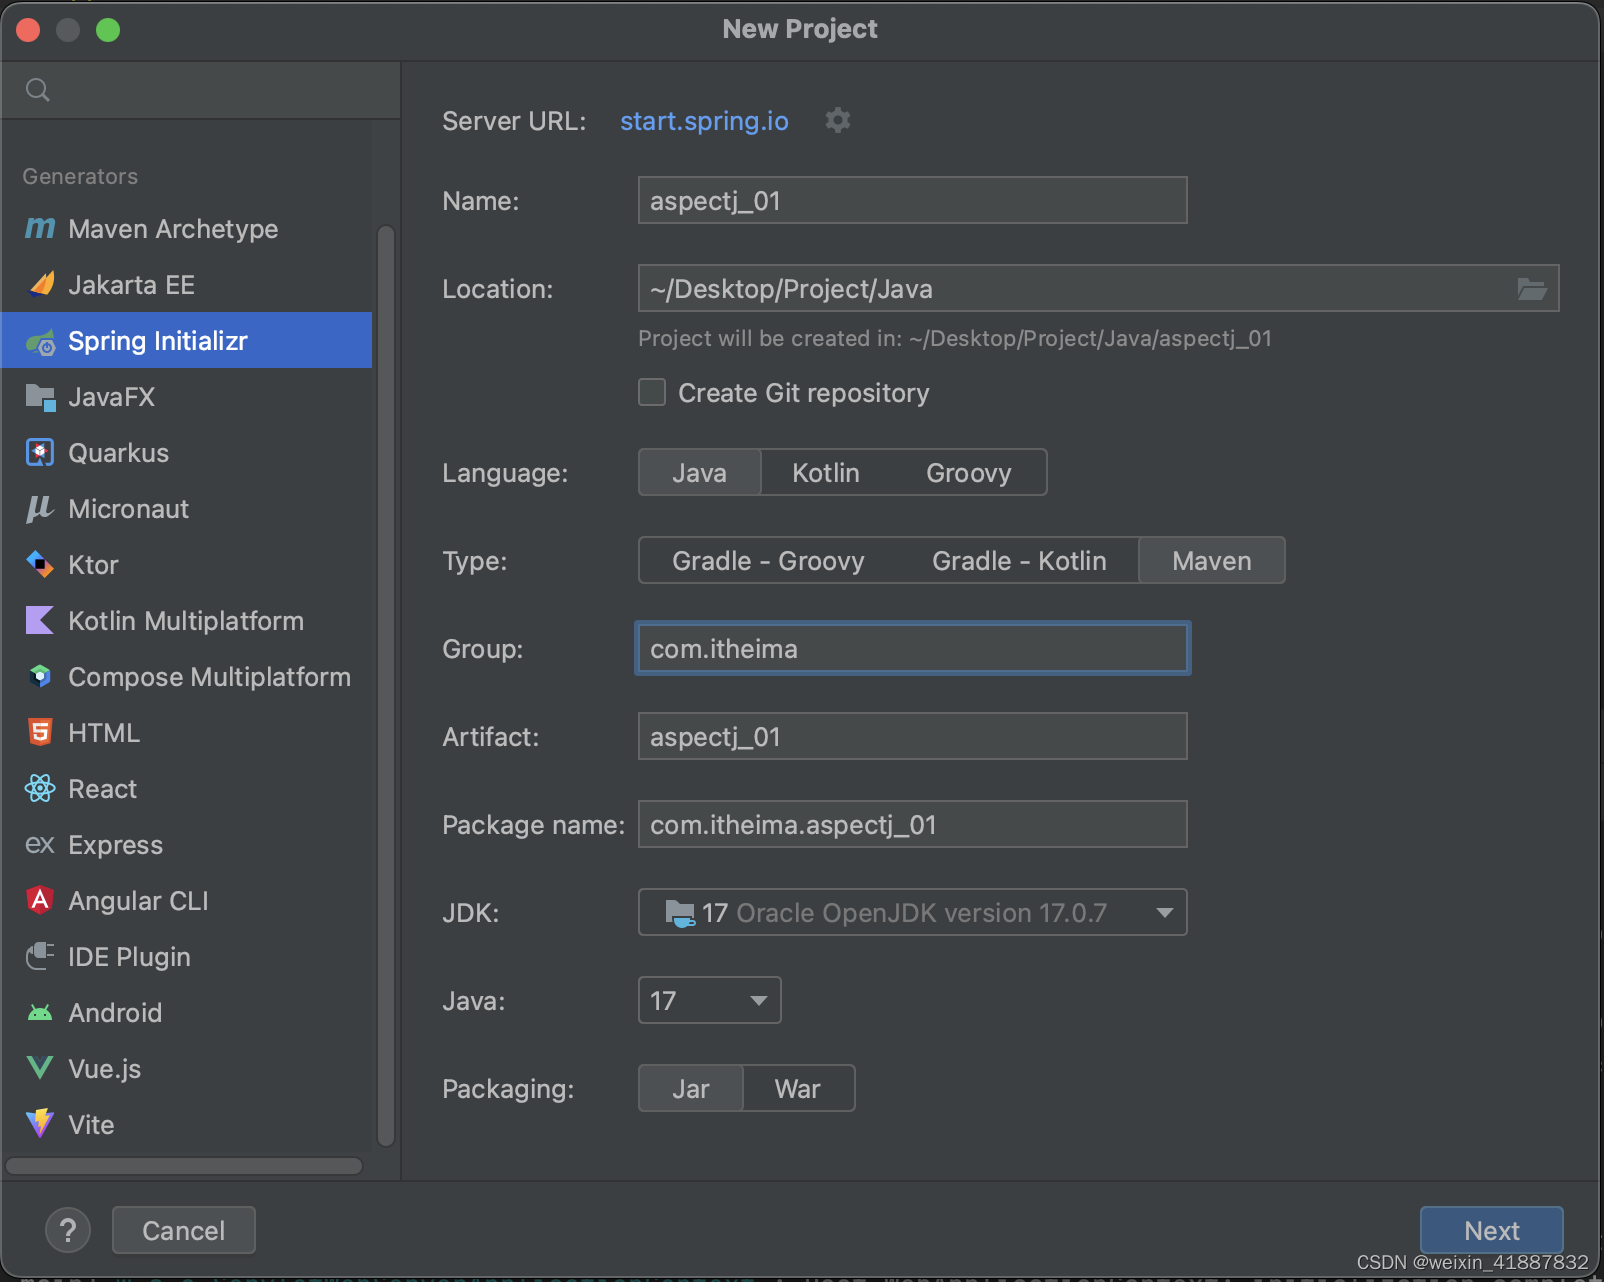Click the Vue.js V icon
The height and width of the screenshot is (1282, 1604).
pos(40,1068)
